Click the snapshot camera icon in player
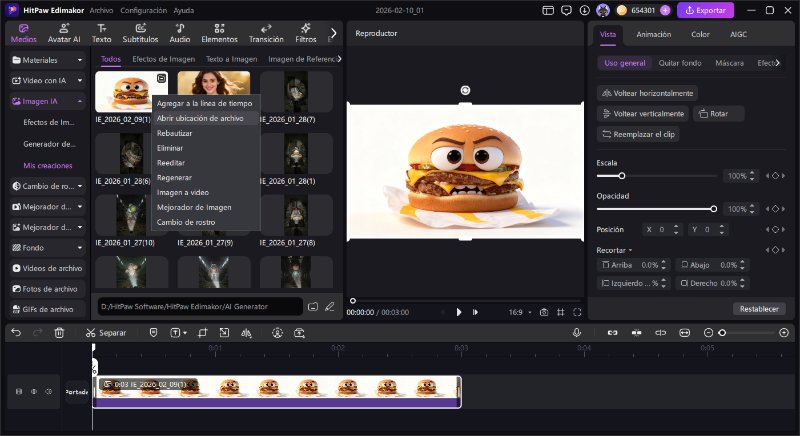This screenshot has height=436, width=800. tap(544, 312)
